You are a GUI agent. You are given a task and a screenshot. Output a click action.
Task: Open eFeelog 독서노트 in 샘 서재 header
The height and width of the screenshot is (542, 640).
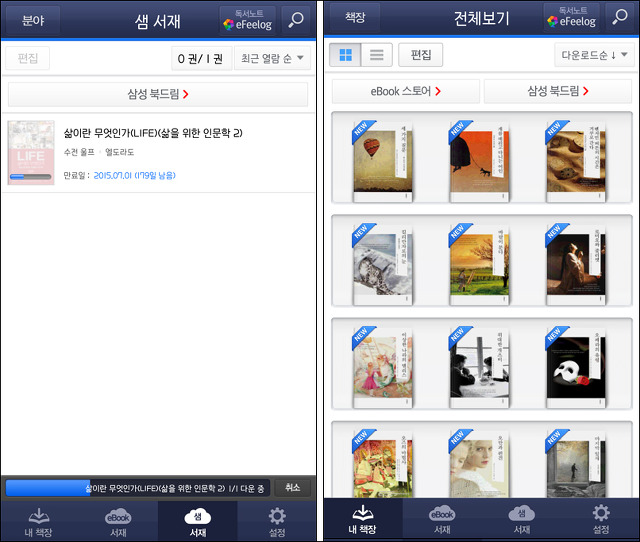247,20
